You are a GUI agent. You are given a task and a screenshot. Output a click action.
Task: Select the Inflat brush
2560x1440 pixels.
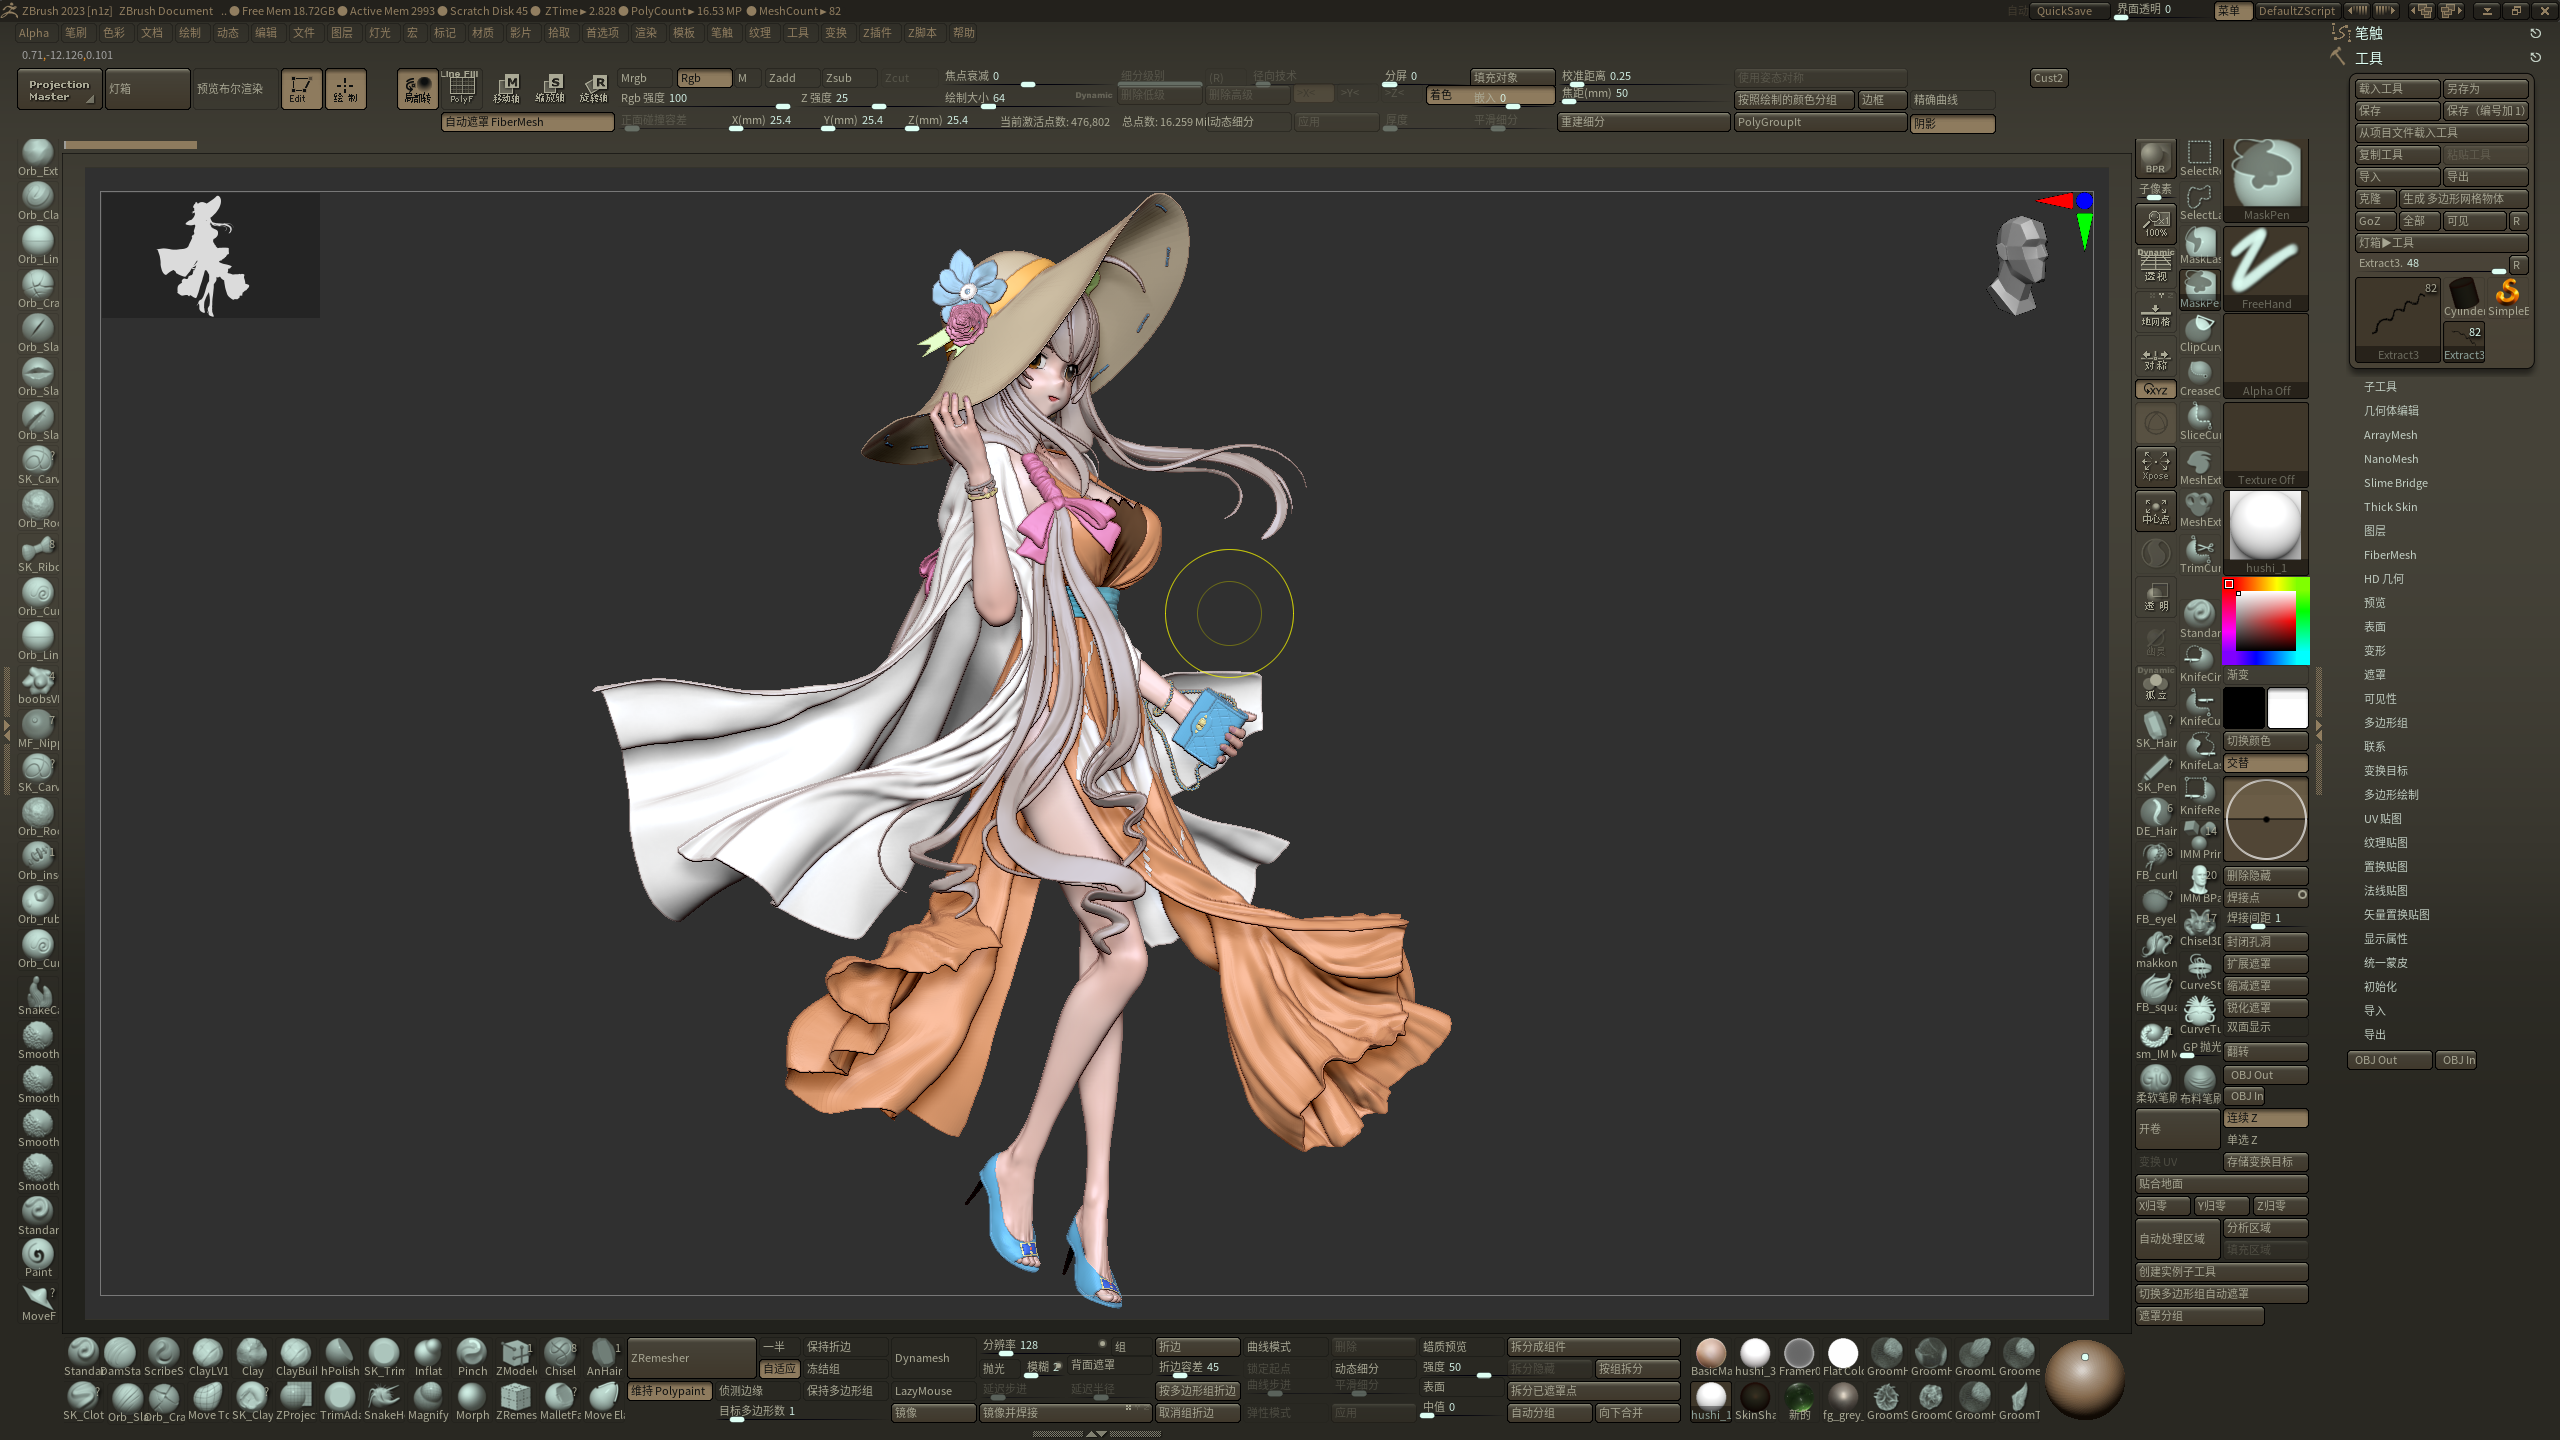pos(428,1354)
